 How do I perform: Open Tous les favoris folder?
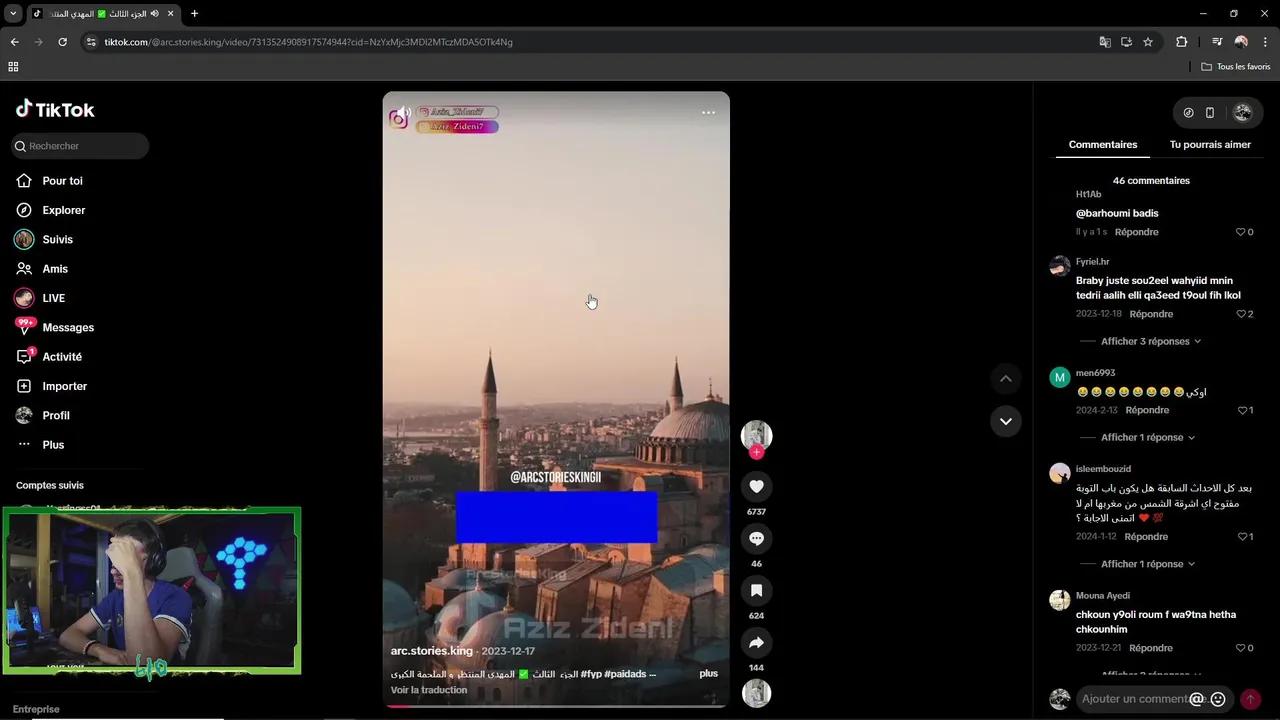(1236, 67)
